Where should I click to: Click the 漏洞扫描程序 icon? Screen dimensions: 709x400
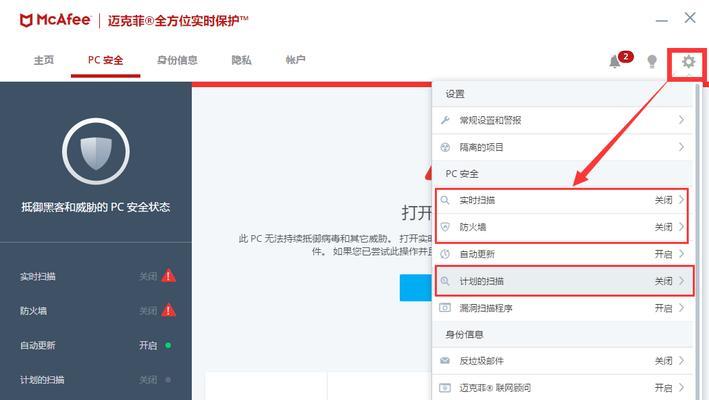click(x=445, y=308)
